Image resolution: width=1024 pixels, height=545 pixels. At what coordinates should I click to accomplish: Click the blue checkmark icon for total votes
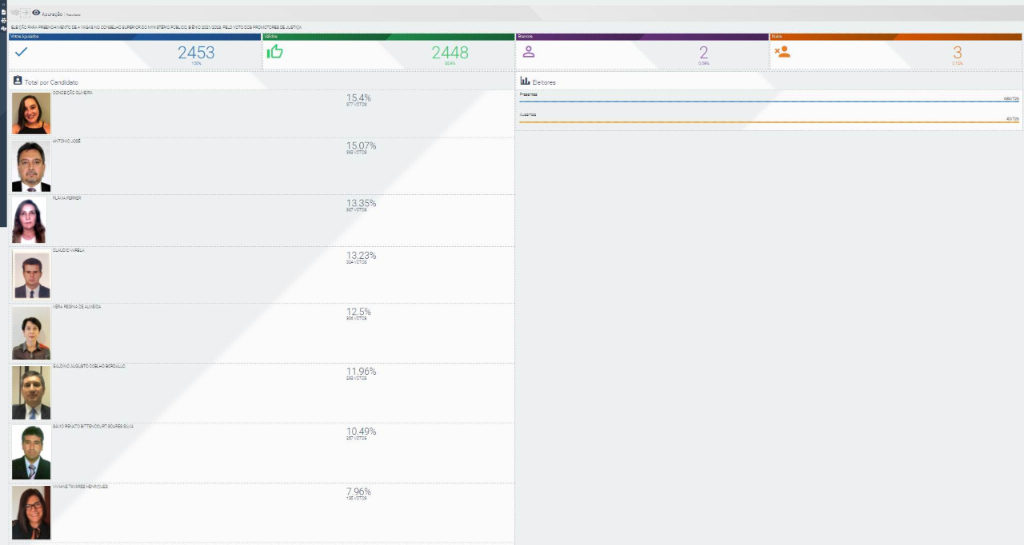tap(21, 52)
